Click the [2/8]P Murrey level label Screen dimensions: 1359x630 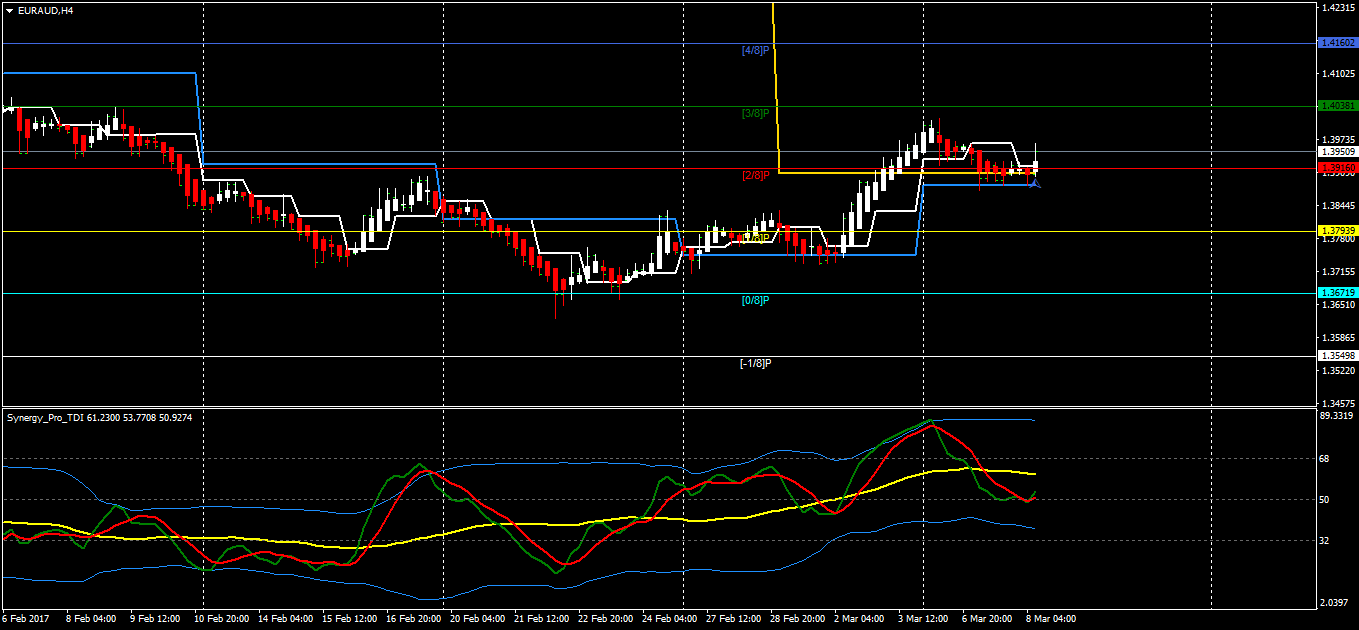755,175
